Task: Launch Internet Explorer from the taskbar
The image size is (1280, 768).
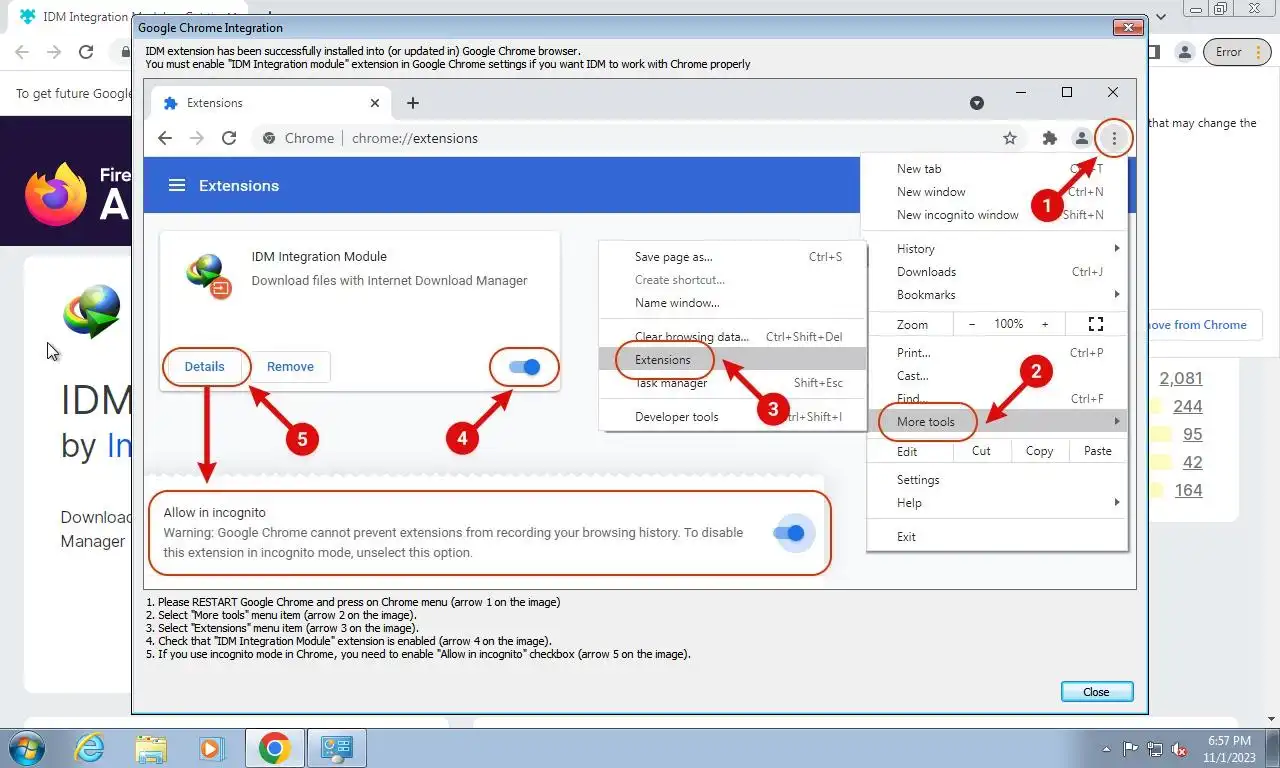Action: pyautogui.click(x=90, y=748)
